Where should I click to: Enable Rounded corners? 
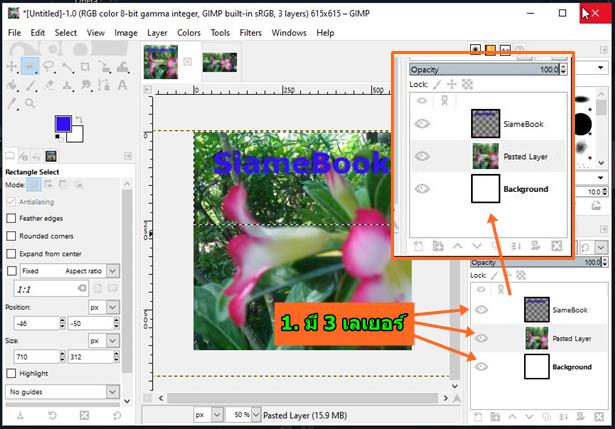[x=11, y=236]
